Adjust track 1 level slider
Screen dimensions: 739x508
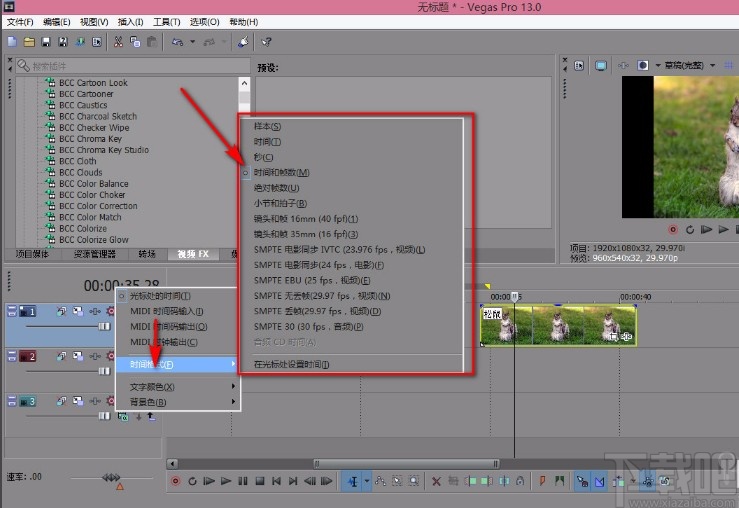pyautogui.click(x=102, y=326)
